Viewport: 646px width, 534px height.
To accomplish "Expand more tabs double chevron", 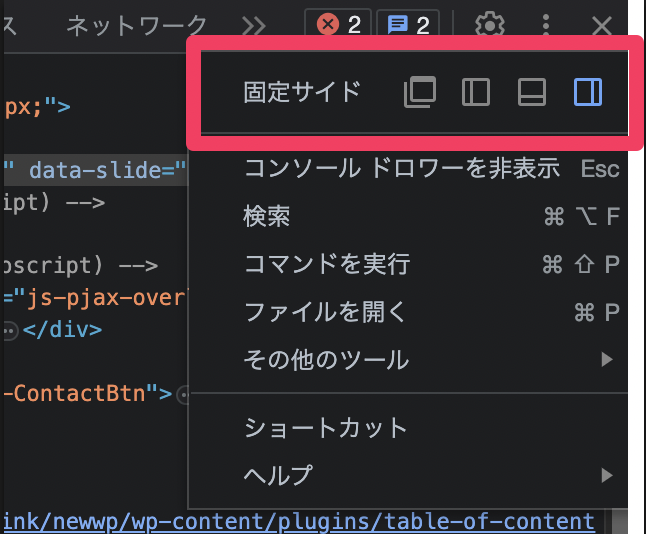I will [253, 26].
